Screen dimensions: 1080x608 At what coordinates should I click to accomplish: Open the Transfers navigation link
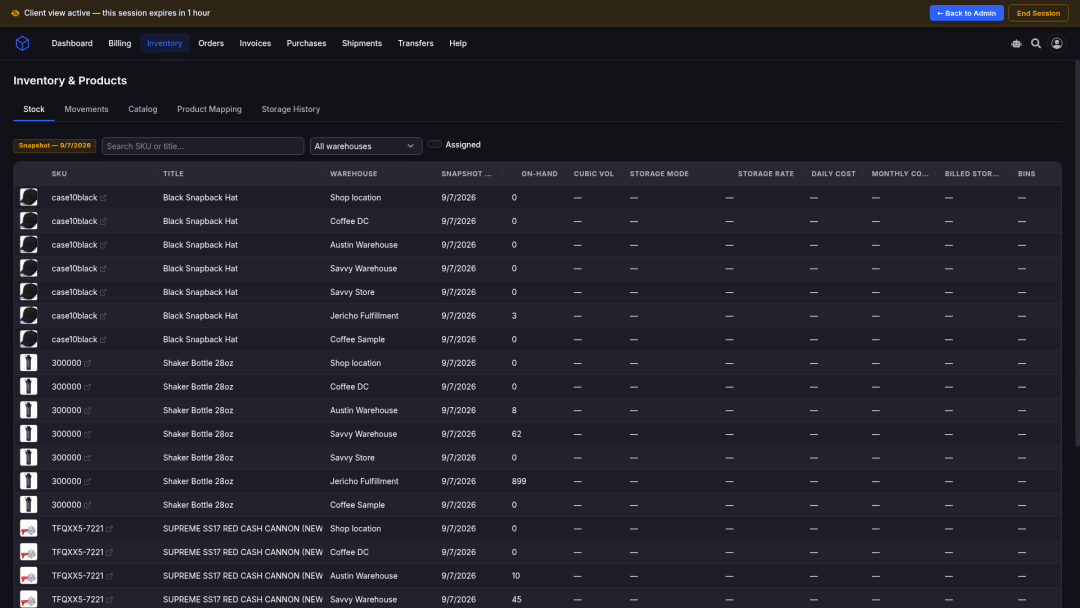coord(415,43)
